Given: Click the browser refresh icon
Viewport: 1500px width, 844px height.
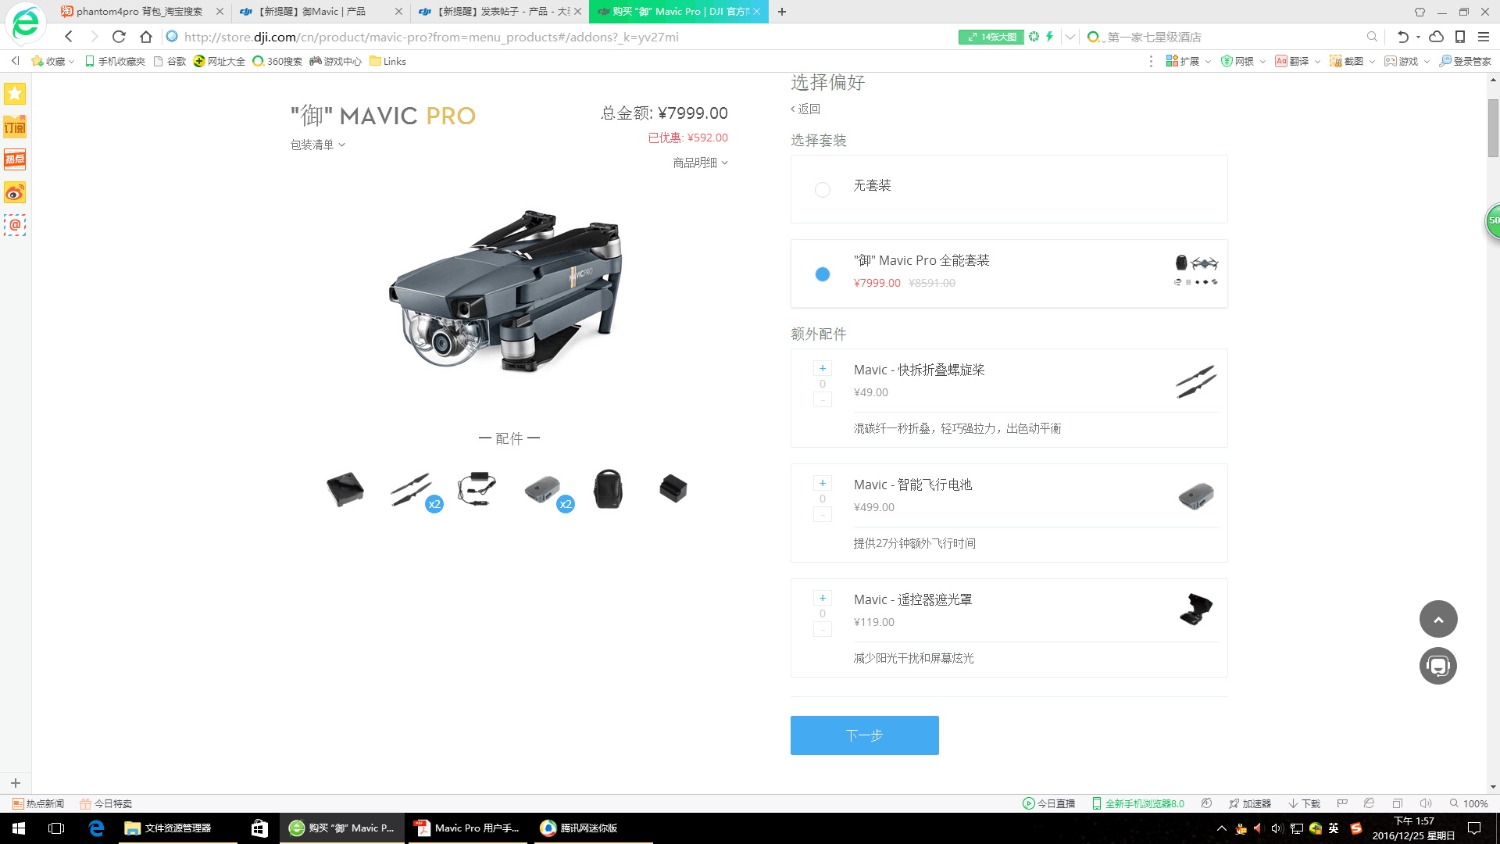Looking at the screenshot, I should (x=119, y=37).
